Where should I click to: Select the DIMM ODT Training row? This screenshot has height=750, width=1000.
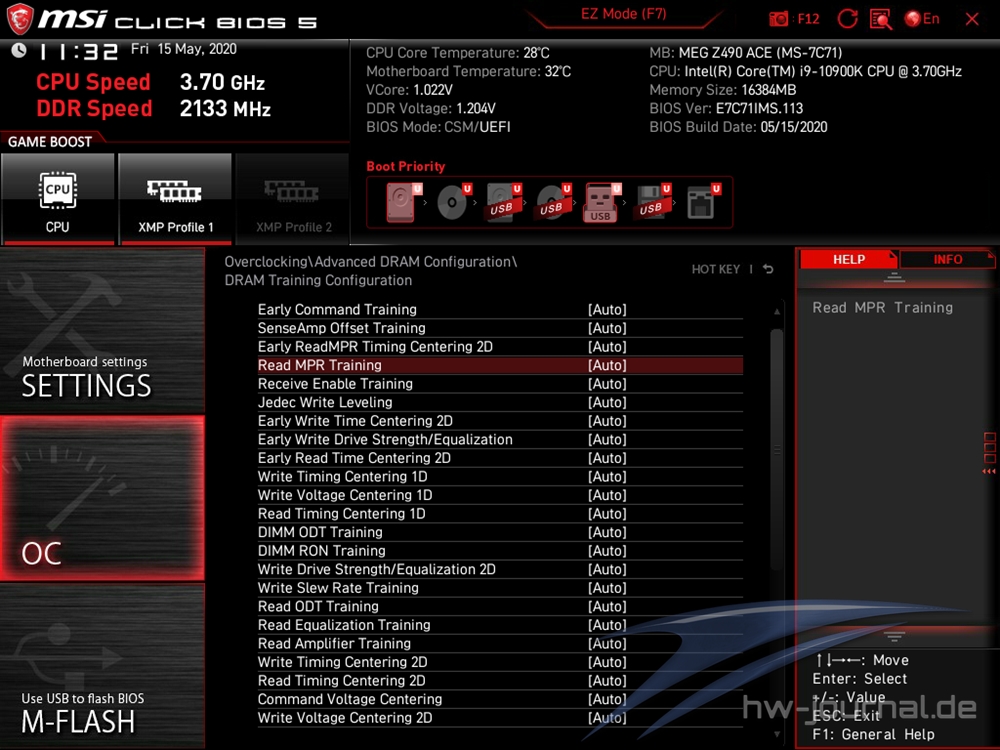pyautogui.click(x=500, y=532)
